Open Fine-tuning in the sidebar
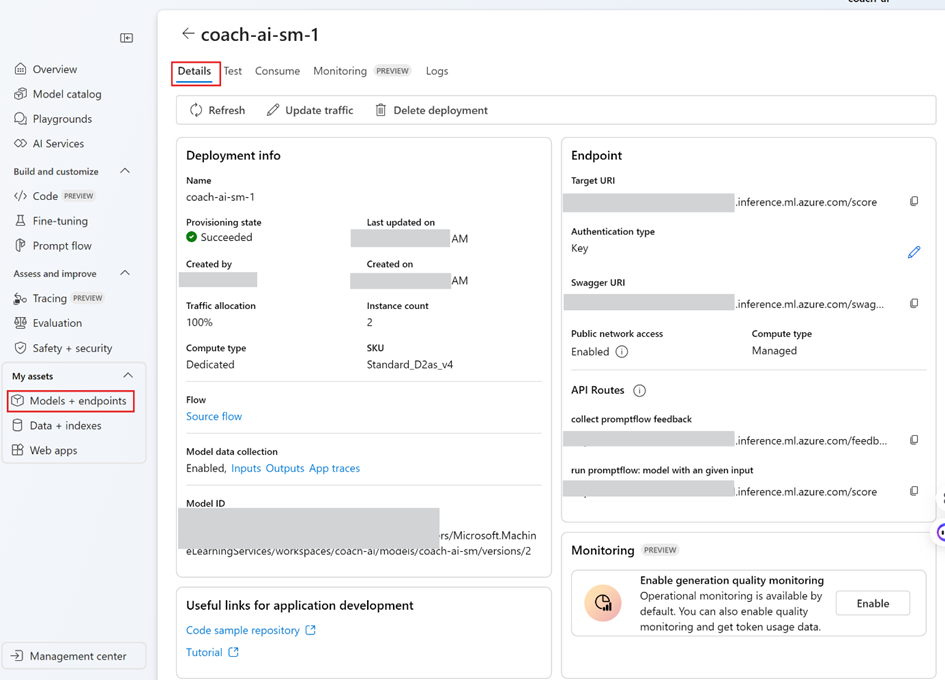 click(x=51, y=221)
